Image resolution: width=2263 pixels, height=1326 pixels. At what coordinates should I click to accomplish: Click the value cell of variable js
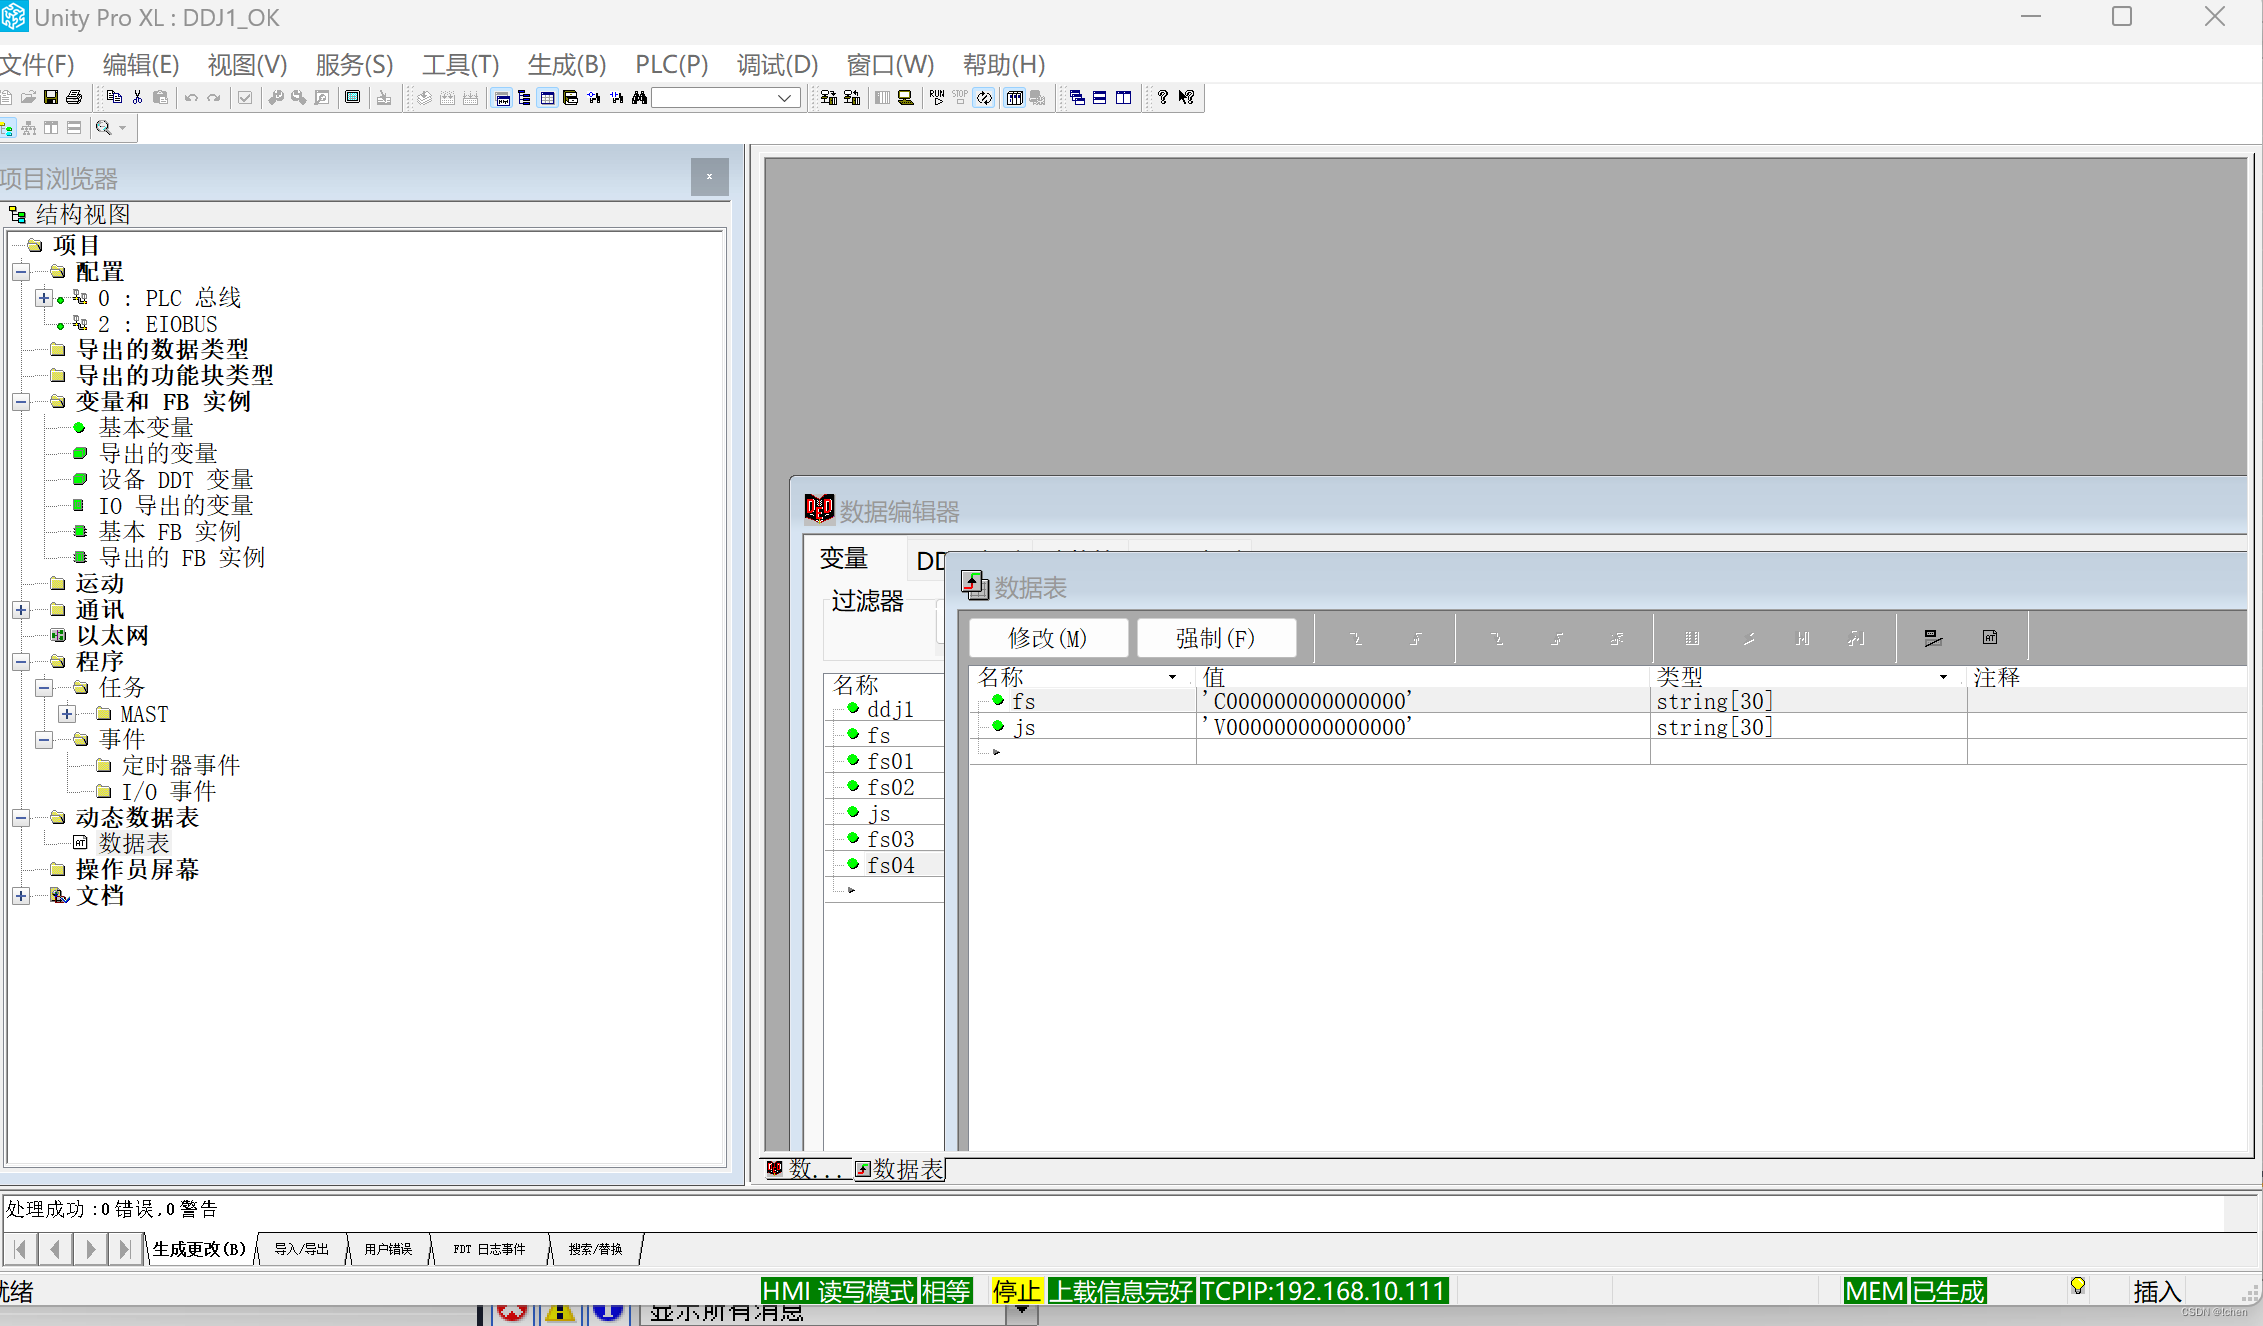point(1420,727)
